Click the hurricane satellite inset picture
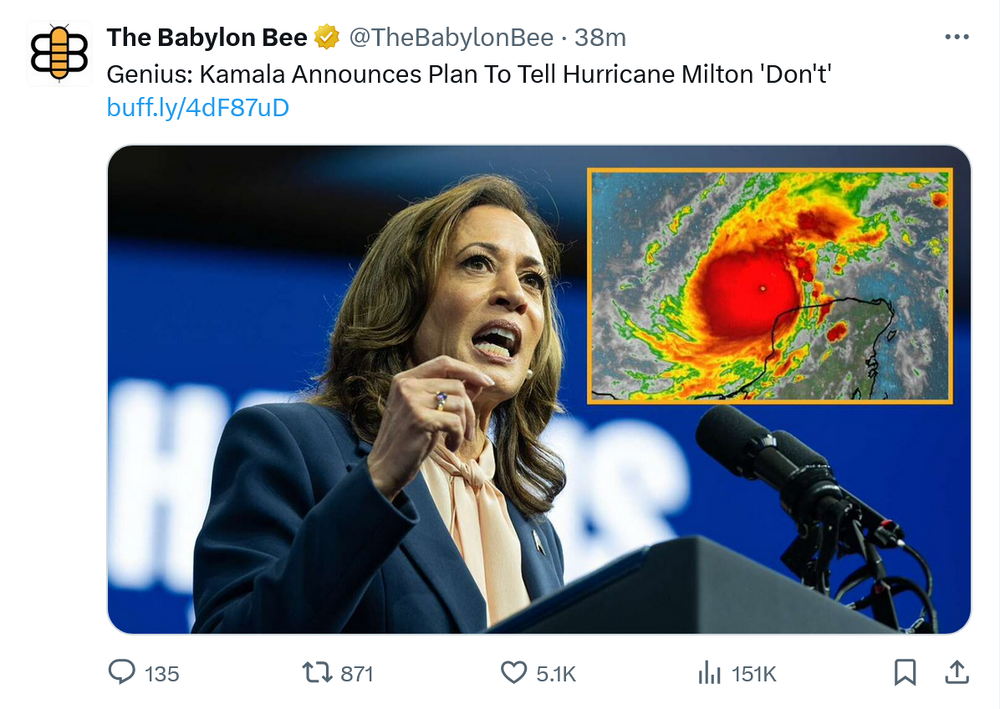 770,285
